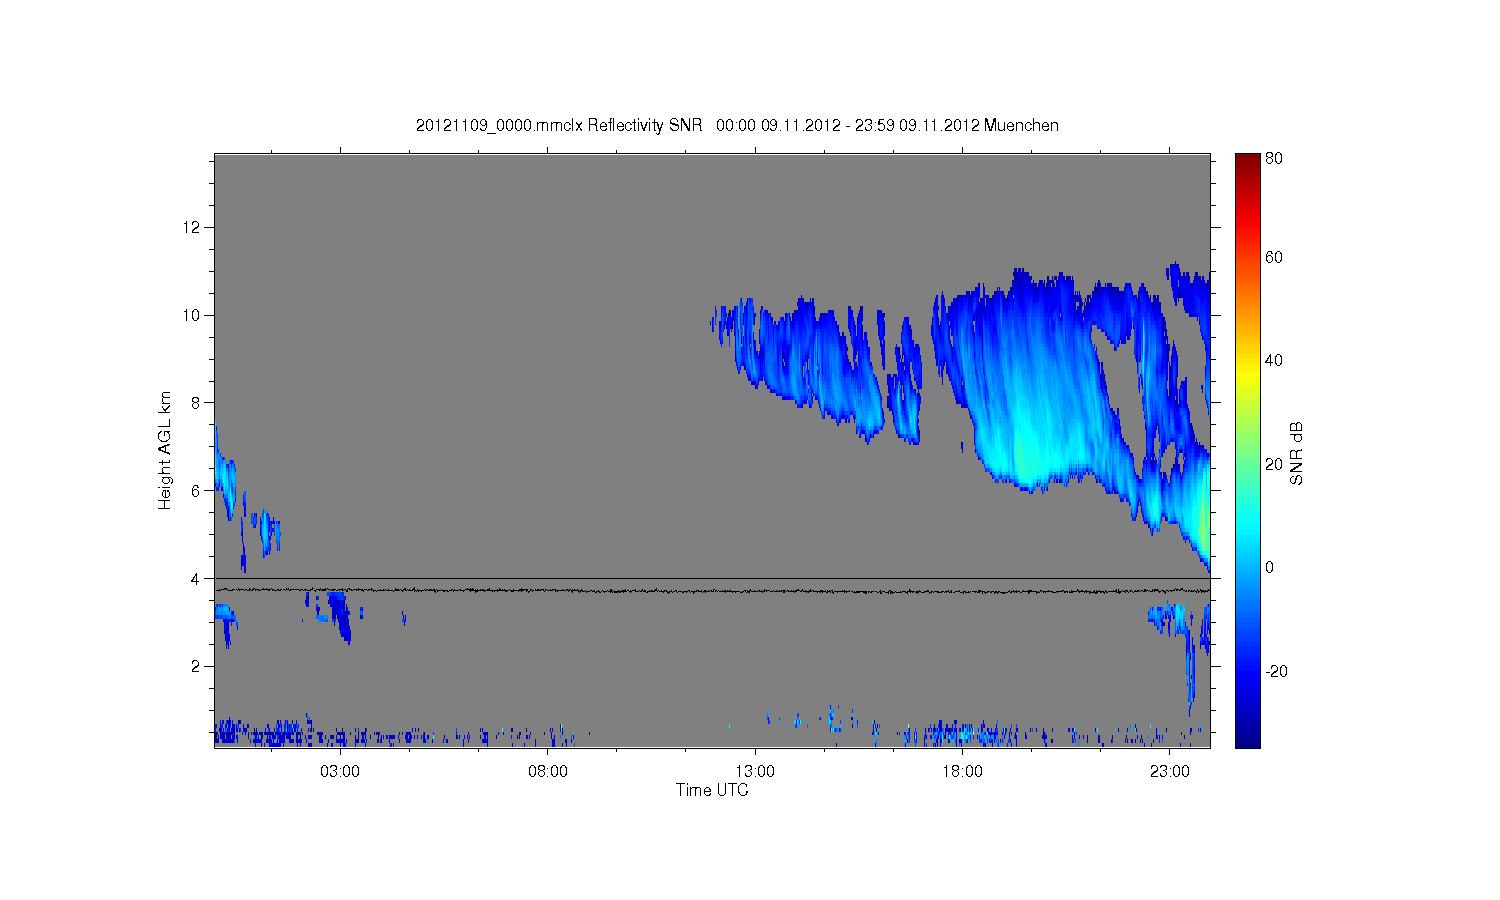Click the 'SNR dB' colorbar label
Image resolution: width=1500 pixels, height=900 pixels.
click(x=1296, y=453)
